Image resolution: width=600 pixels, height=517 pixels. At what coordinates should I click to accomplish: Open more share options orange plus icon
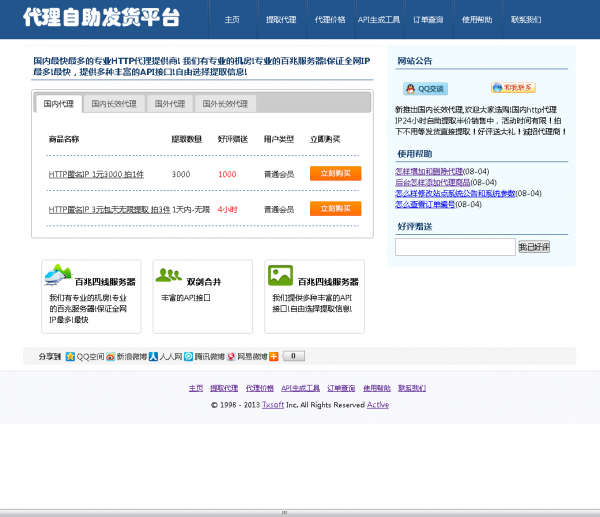point(274,356)
